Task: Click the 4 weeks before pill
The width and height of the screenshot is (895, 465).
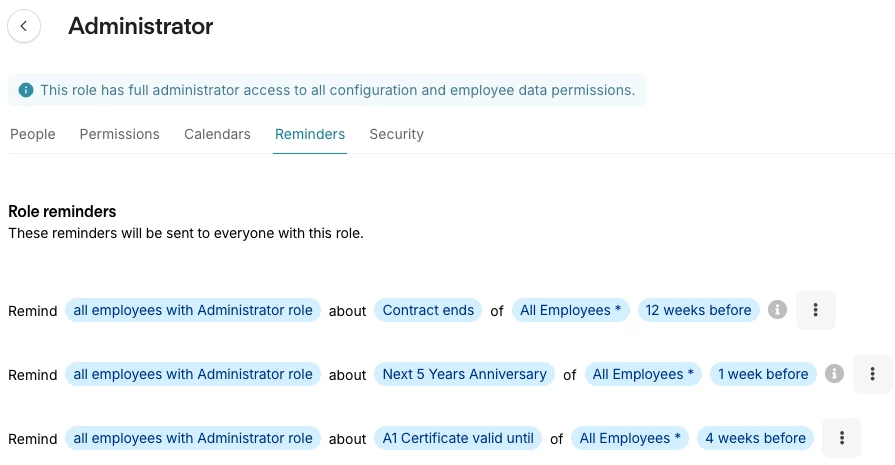Action: (x=755, y=438)
